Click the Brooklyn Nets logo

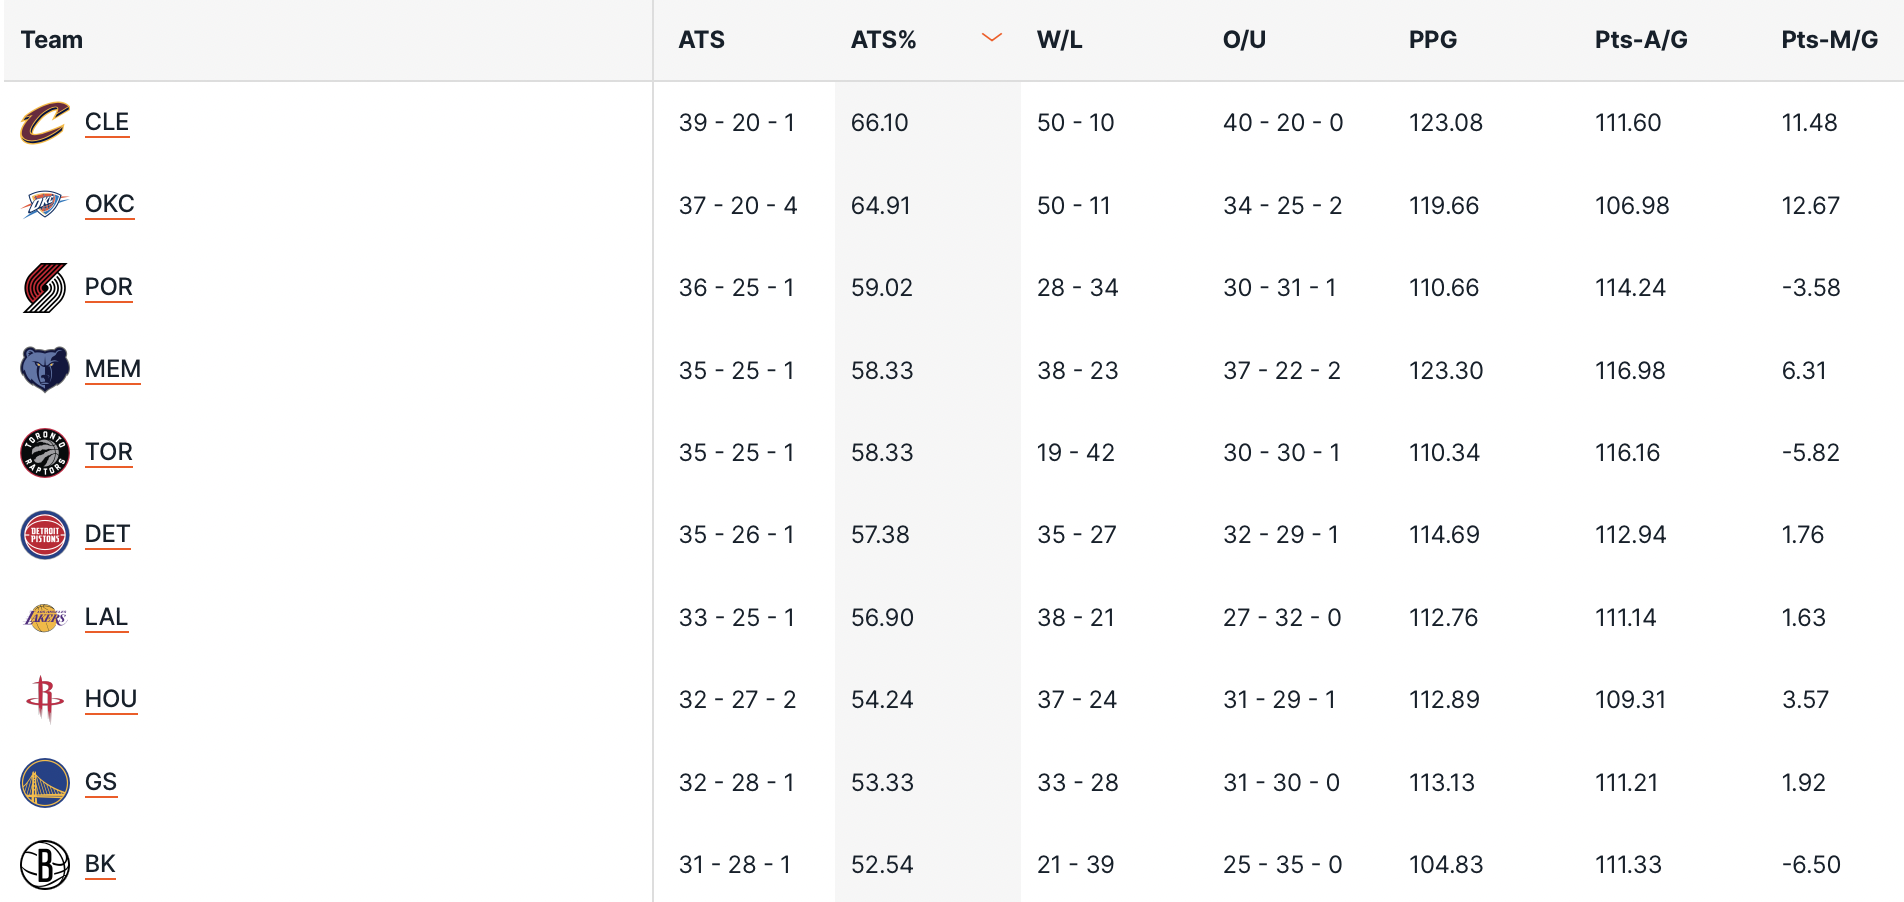click(45, 865)
